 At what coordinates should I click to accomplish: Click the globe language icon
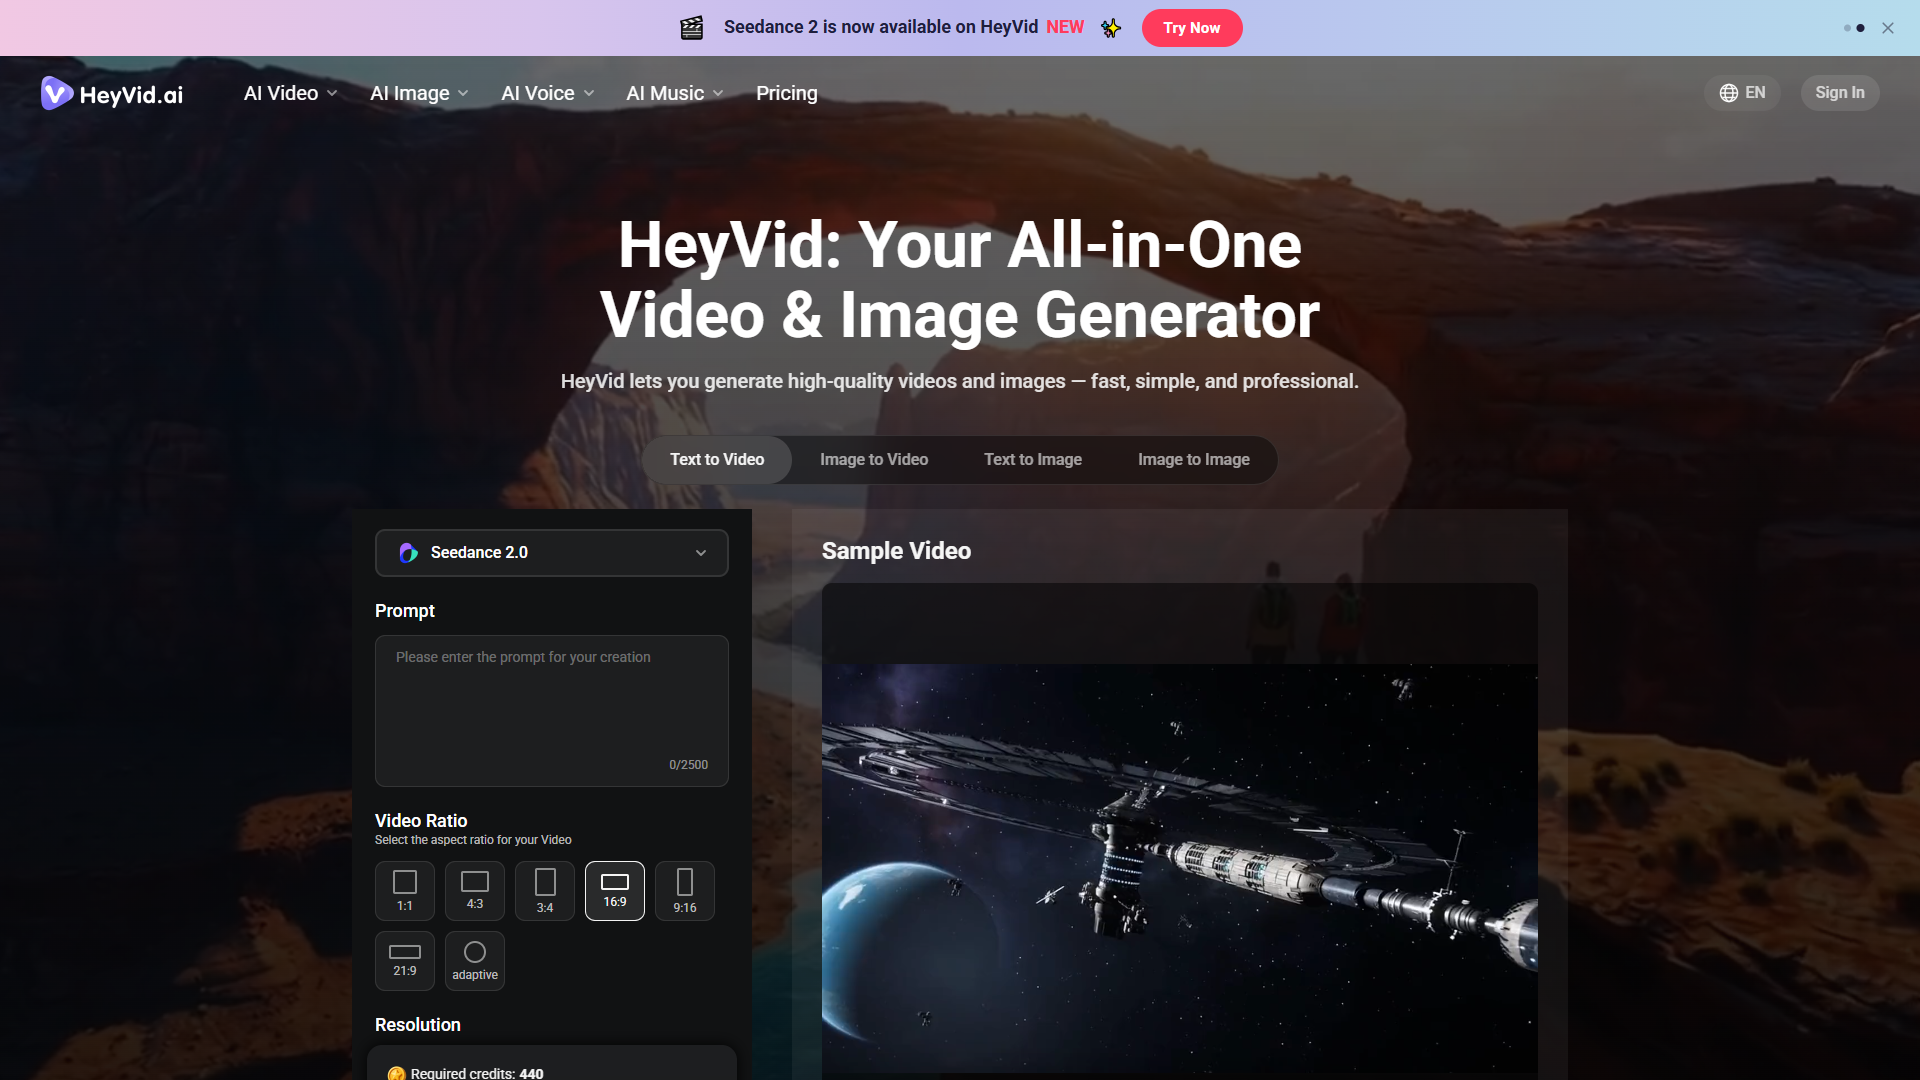tap(1729, 93)
